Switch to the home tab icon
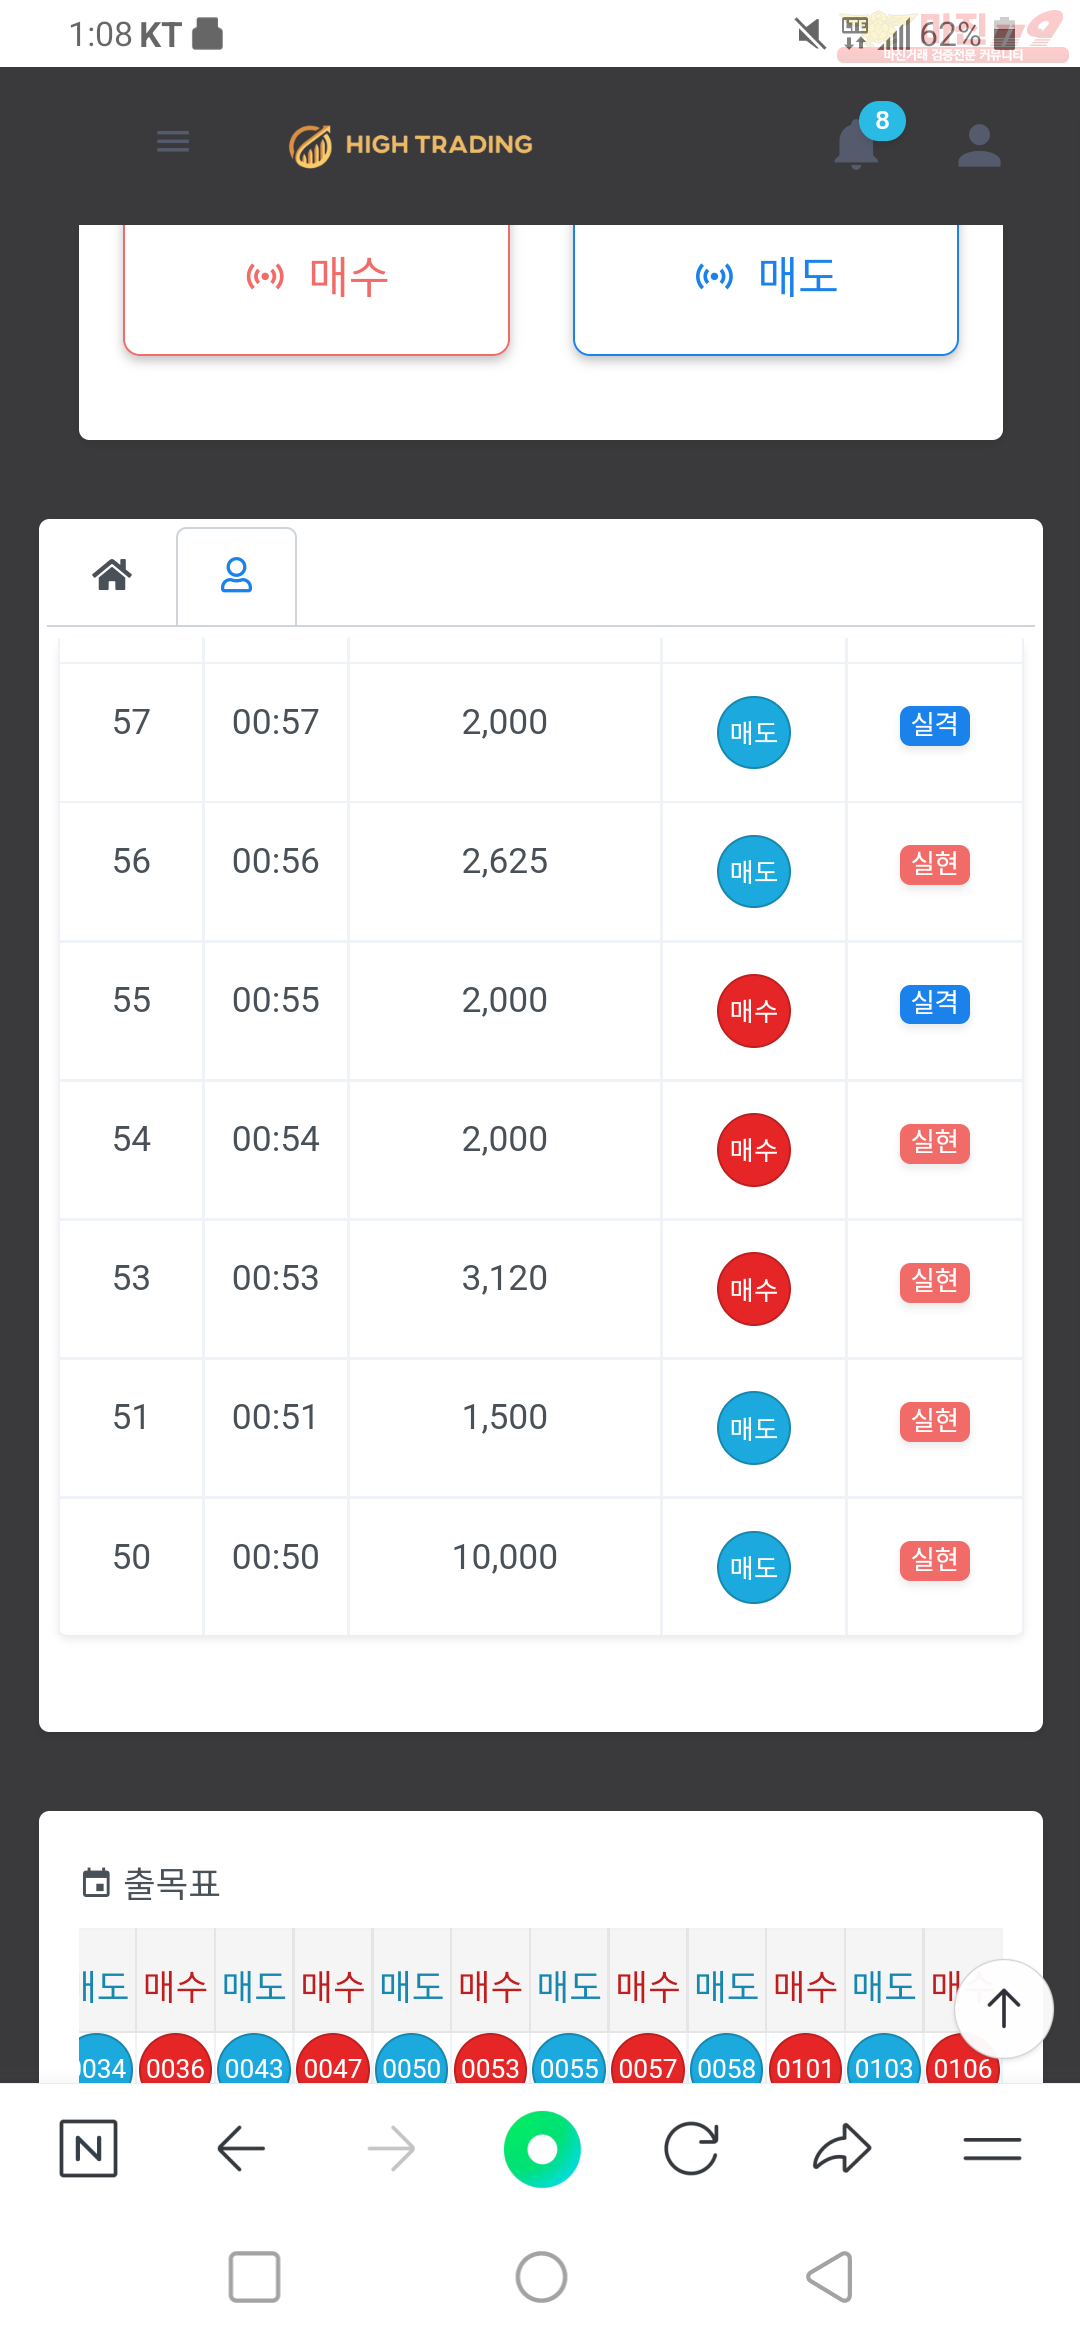Screen dimensions: 1080x2340 tap(112, 575)
